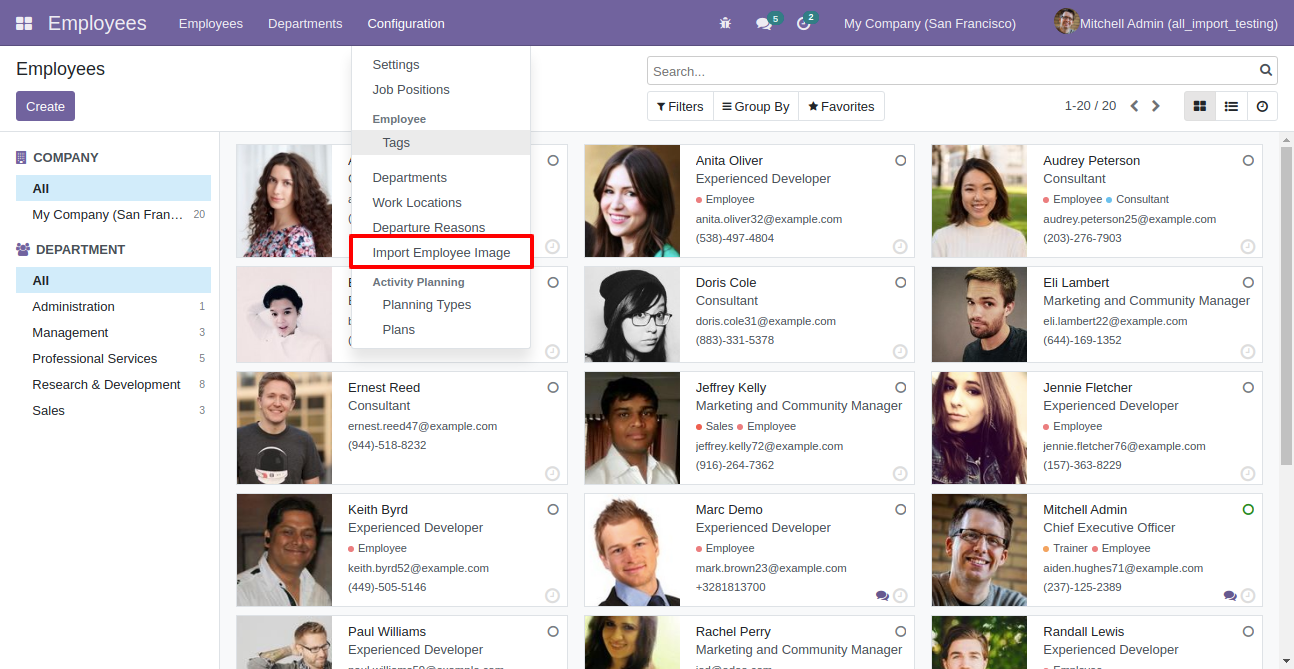Open the Filters dropdown
1294x669 pixels.
(x=680, y=106)
